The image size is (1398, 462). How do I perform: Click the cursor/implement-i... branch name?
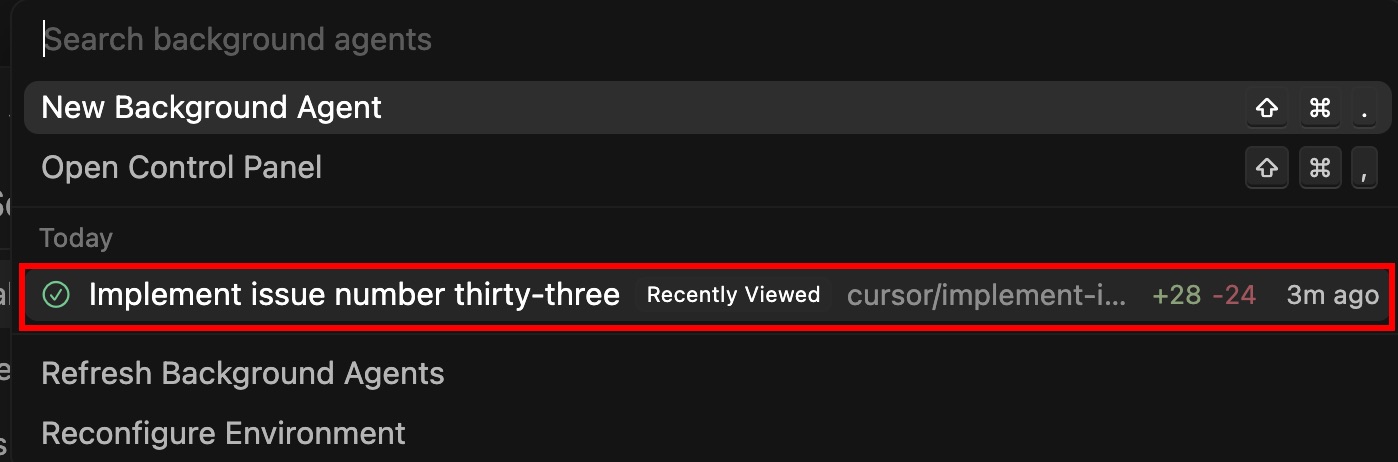pos(986,295)
